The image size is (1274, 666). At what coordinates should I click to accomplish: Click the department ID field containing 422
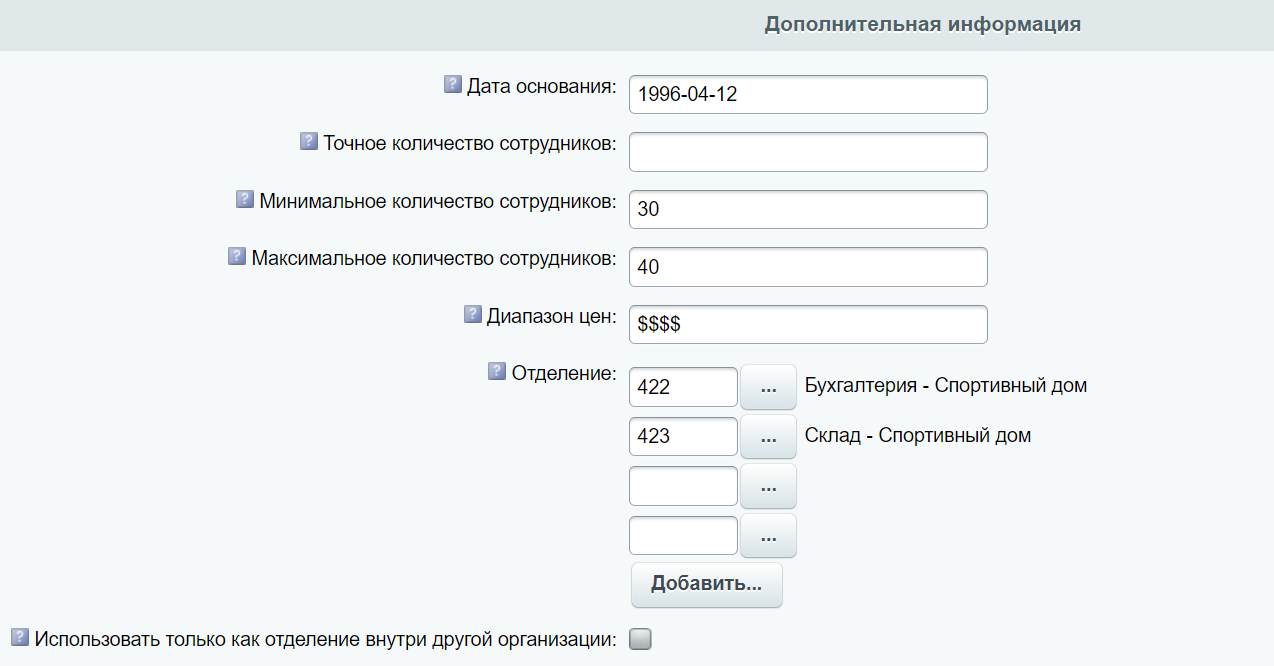click(683, 387)
